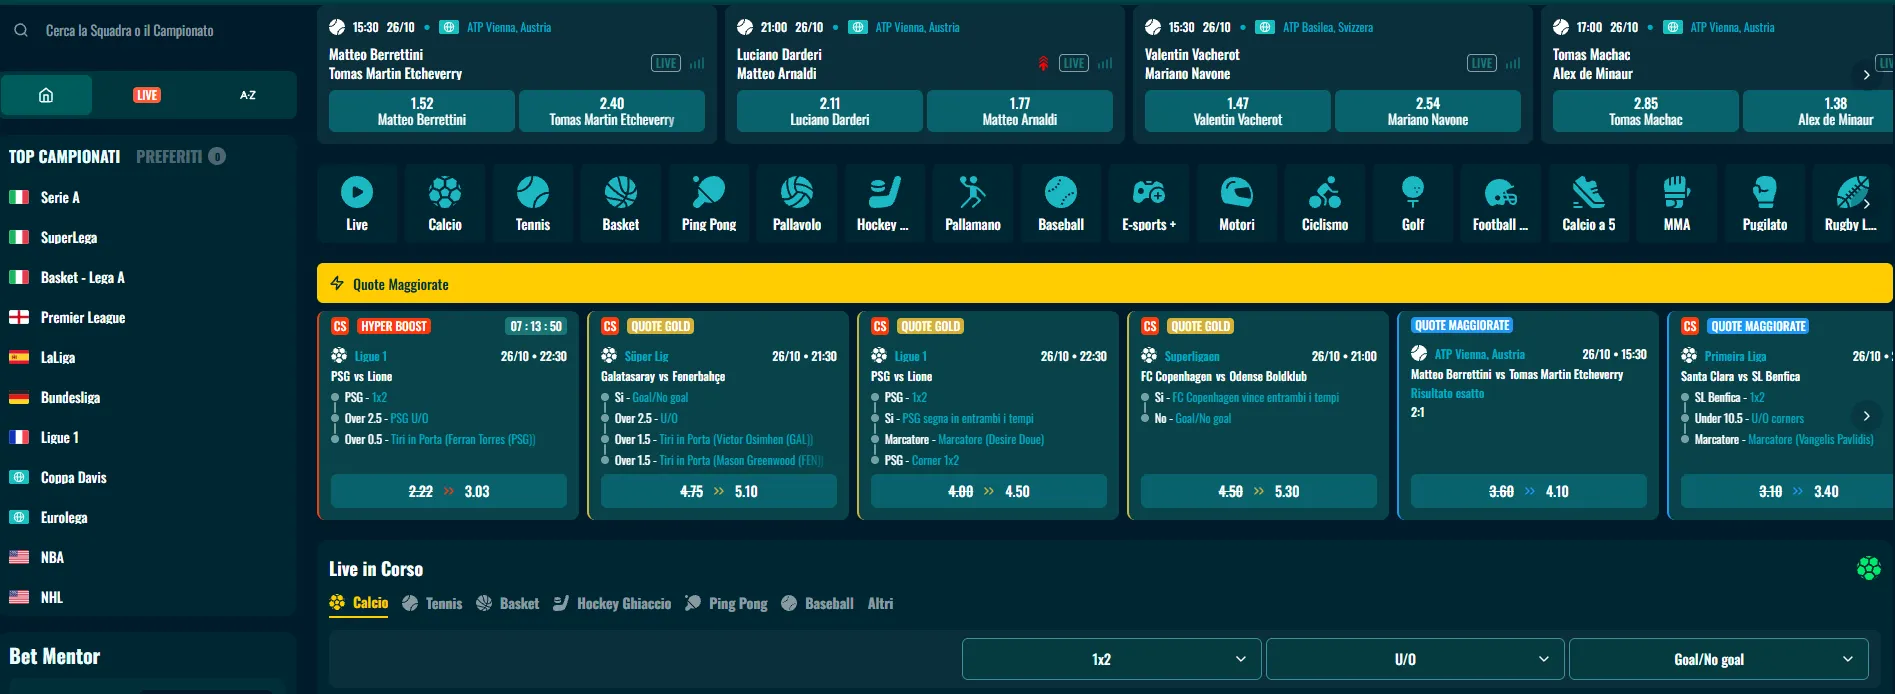Select the Baseball sport icon
This screenshot has height=694, width=1895.
pos(1061,192)
